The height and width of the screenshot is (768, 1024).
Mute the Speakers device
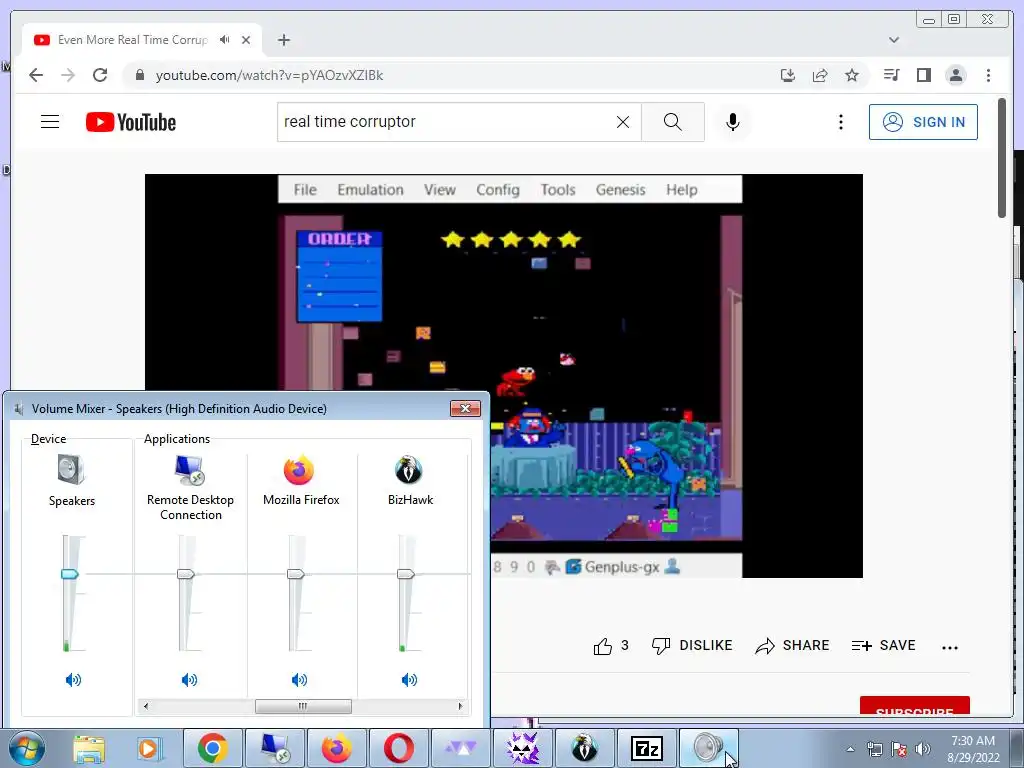73,680
